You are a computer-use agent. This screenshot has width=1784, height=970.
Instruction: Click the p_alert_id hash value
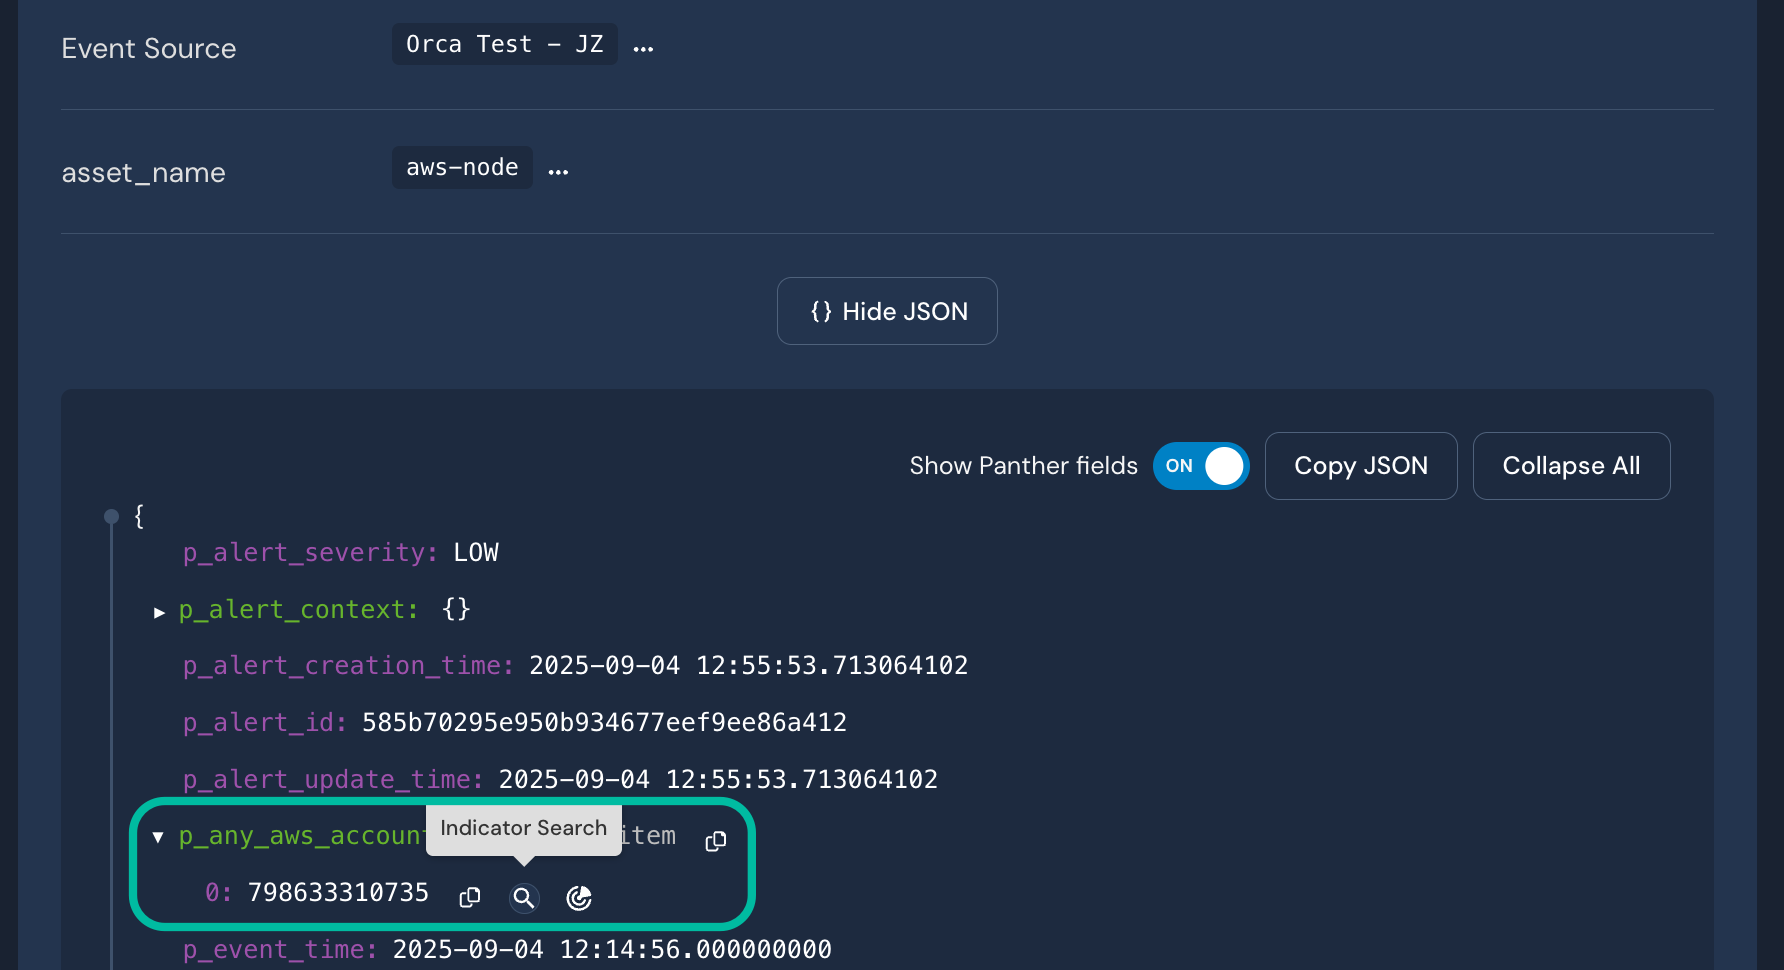click(x=604, y=722)
